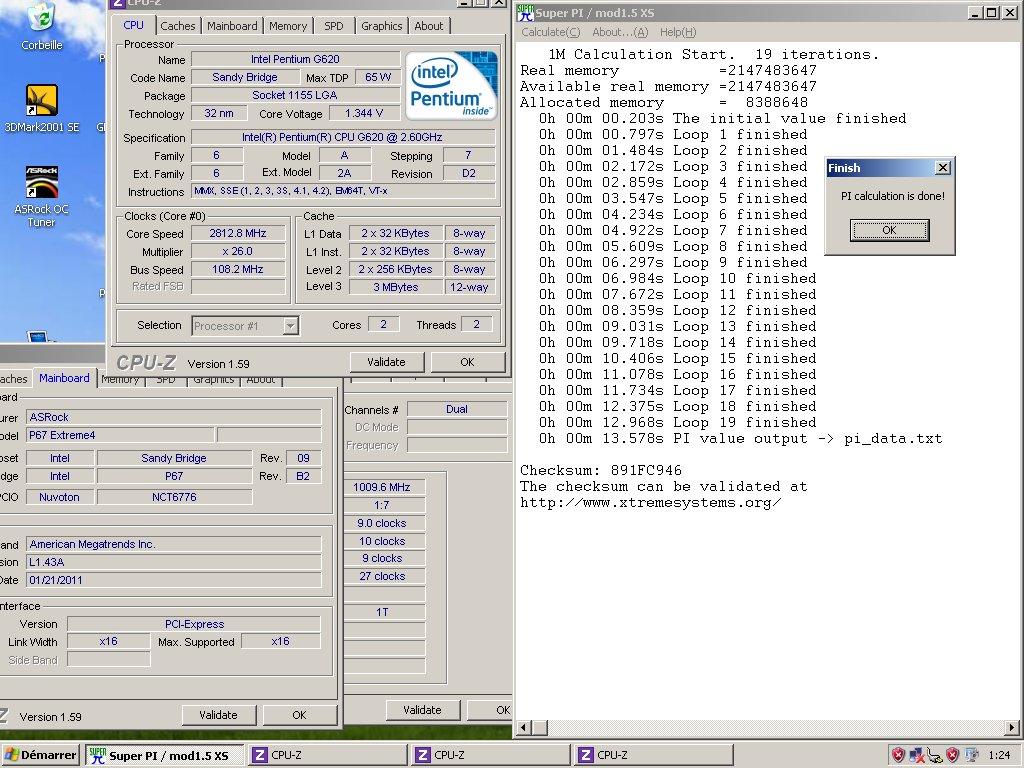This screenshot has height=768, width=1024.
Task: Open top CPU-Z Mainboard tab
Action: [x=232, y=26]
